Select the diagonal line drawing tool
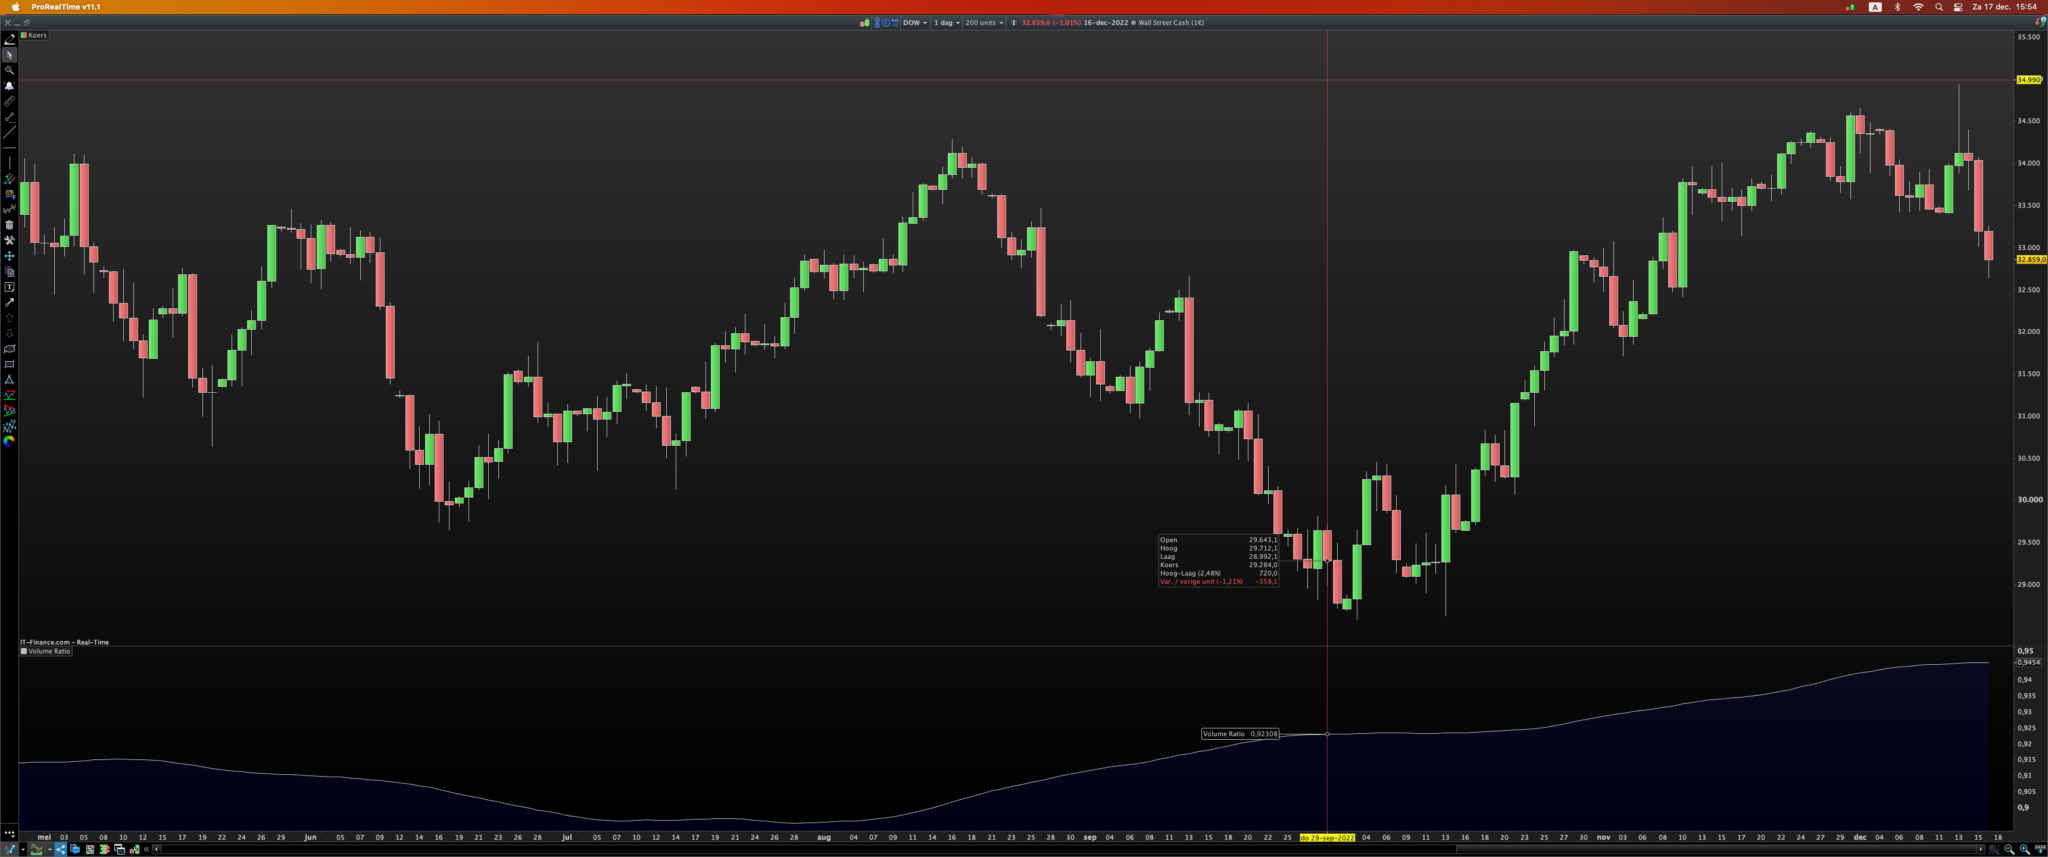This screenshot has width=2048, height=857. click(9, 132)
